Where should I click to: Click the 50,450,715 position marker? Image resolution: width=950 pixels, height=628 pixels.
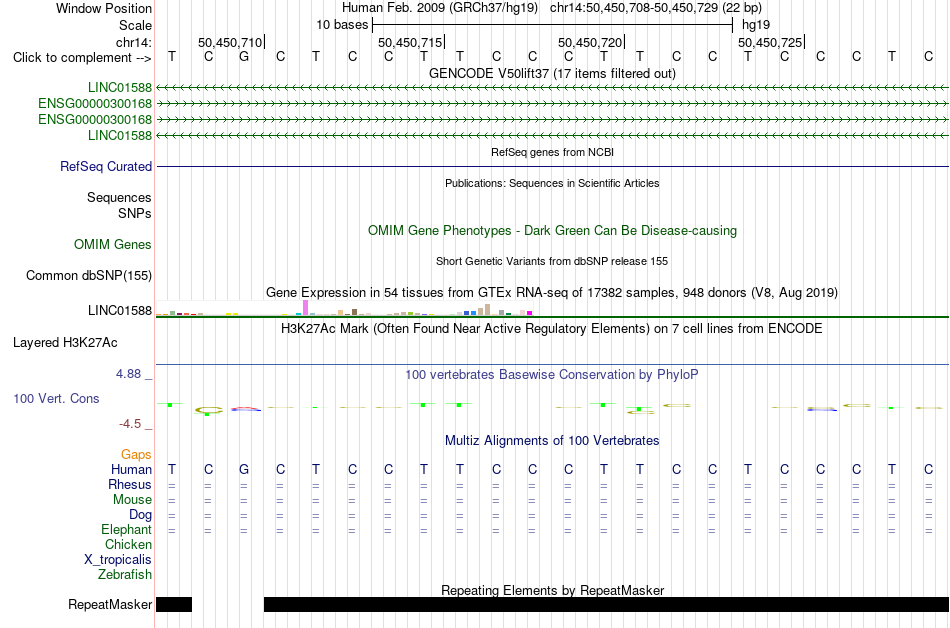pyautogui.click(x=411, y=42)
